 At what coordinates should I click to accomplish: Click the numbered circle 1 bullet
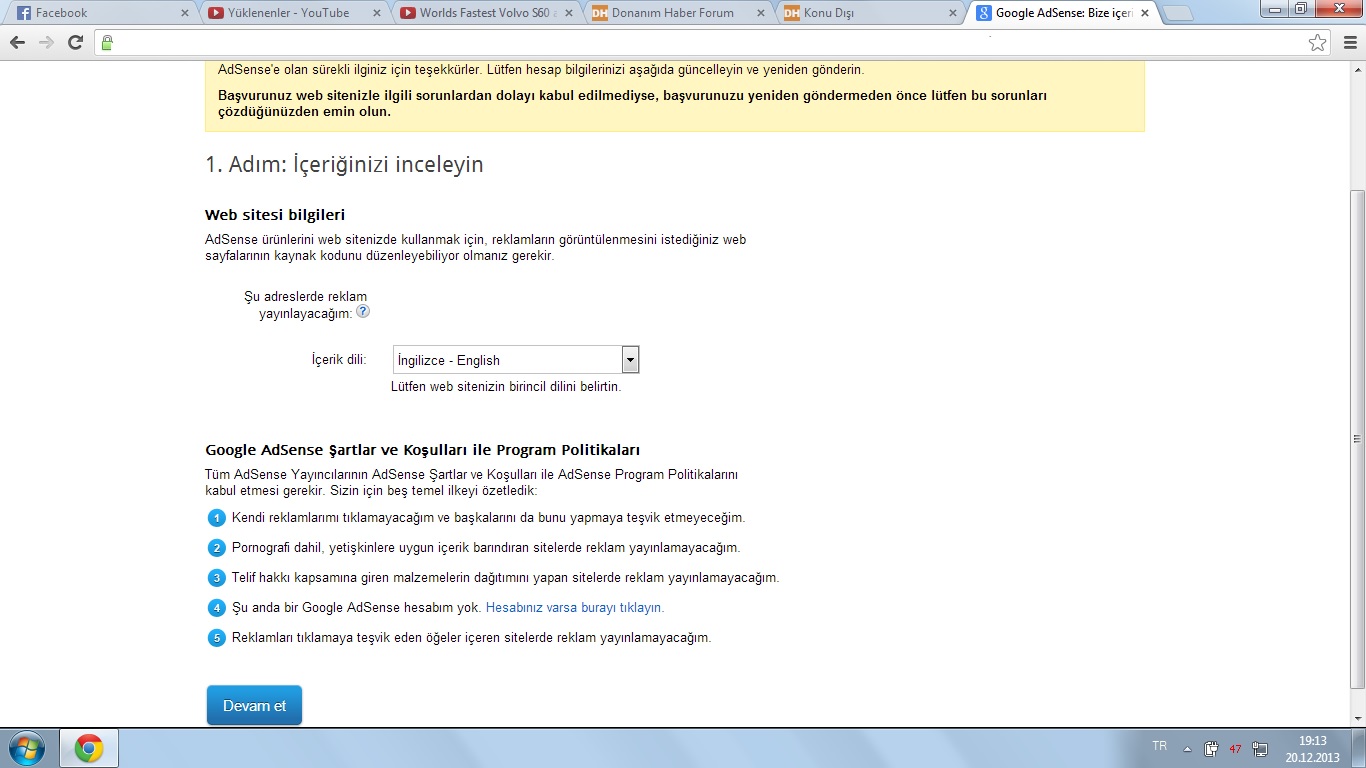click(217, 518)
